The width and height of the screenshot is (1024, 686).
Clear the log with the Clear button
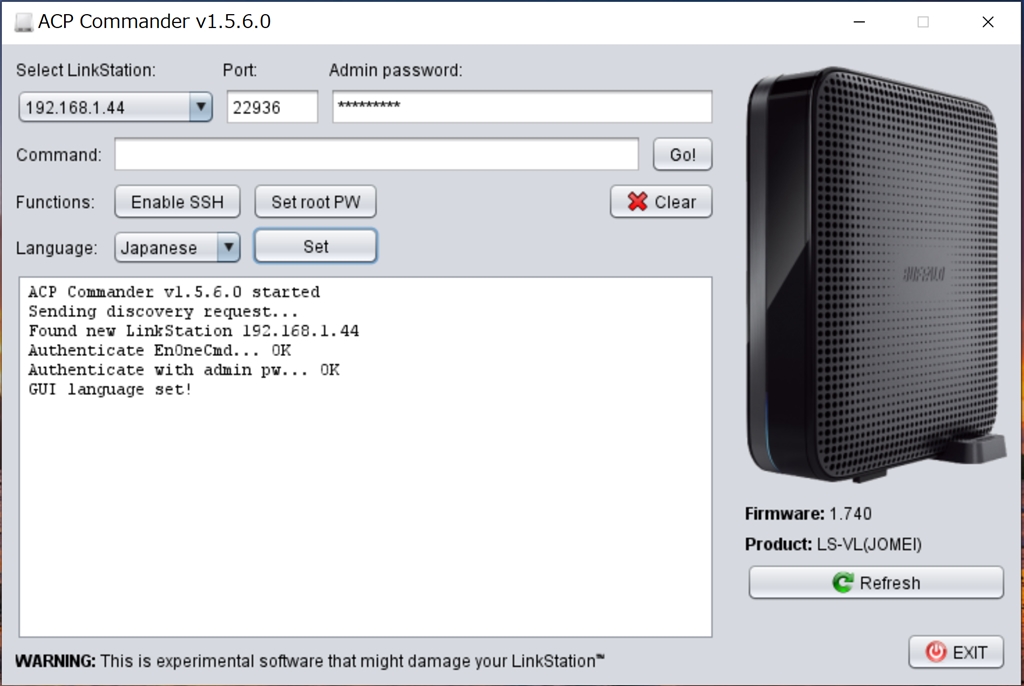(661, 202)
